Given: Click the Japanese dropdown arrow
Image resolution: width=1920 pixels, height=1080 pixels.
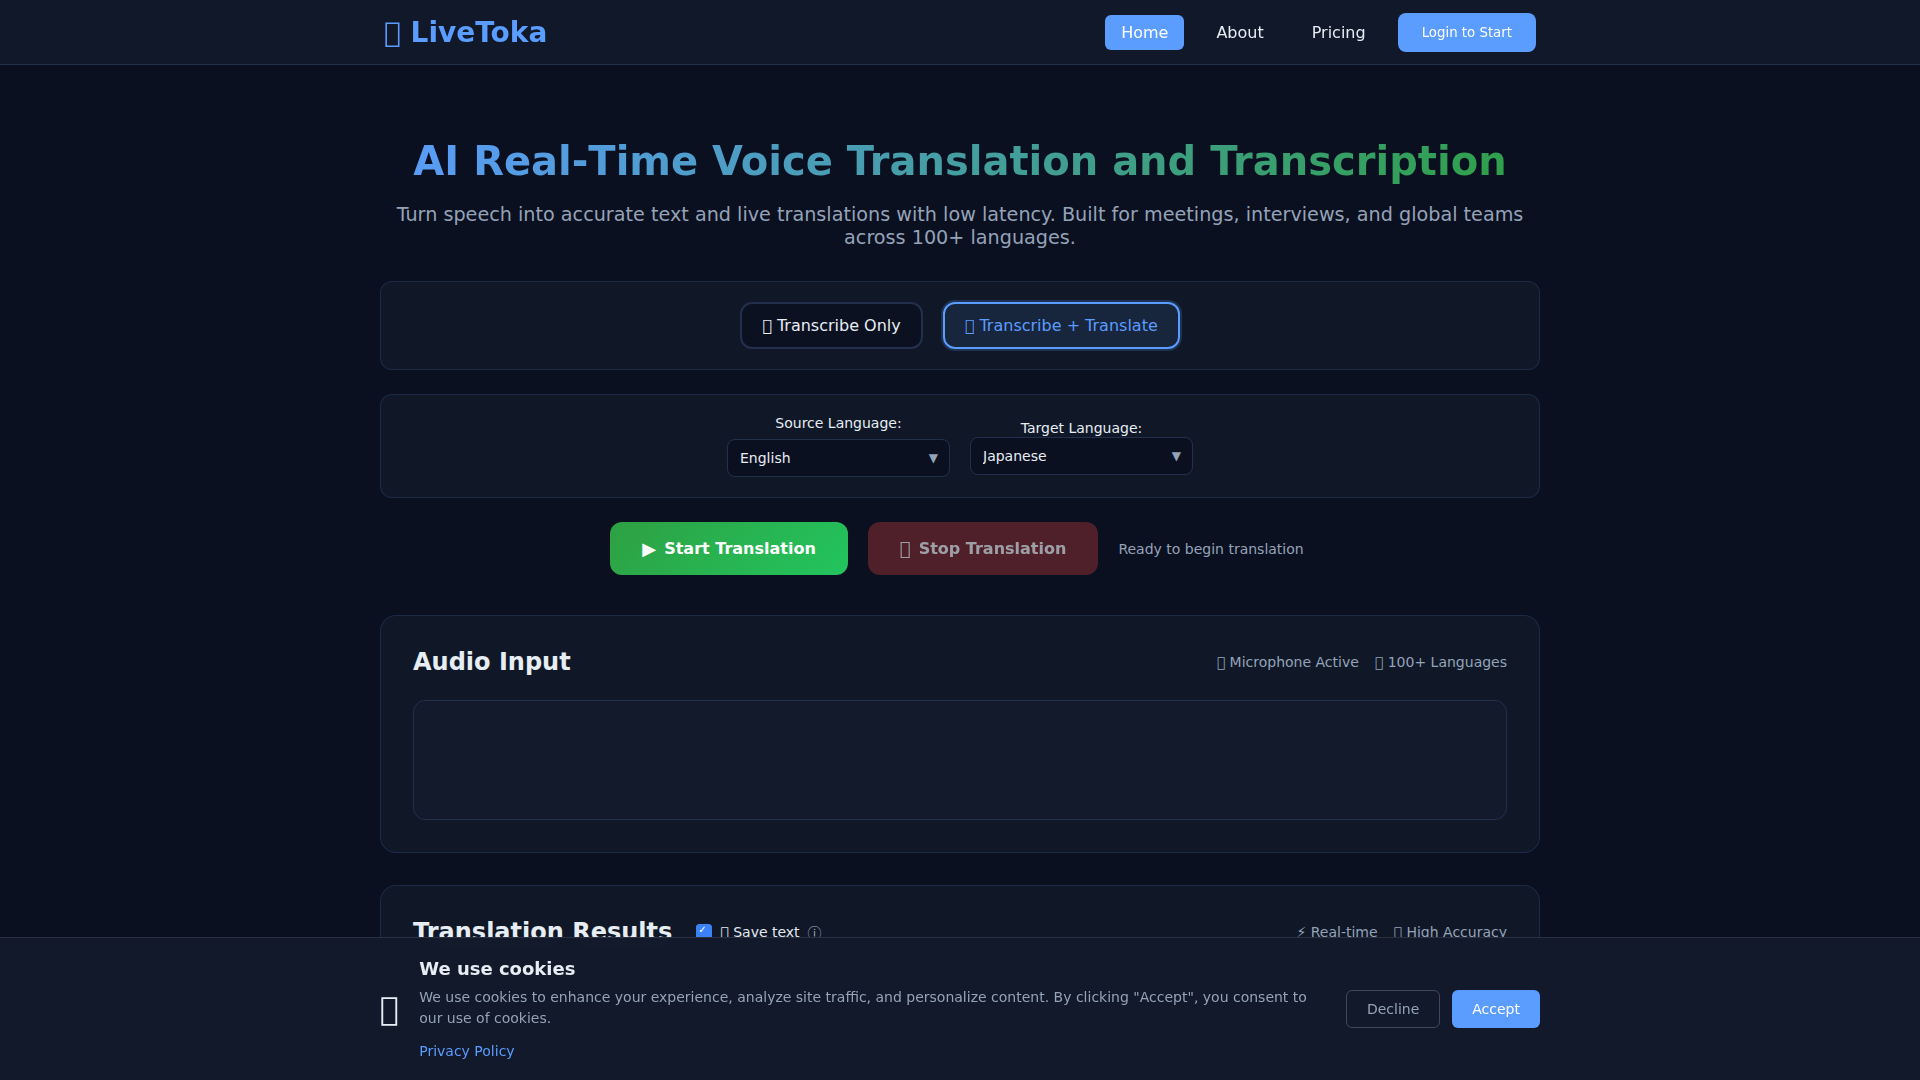Looking at the screenshot, I should (x=1176, y=456).
